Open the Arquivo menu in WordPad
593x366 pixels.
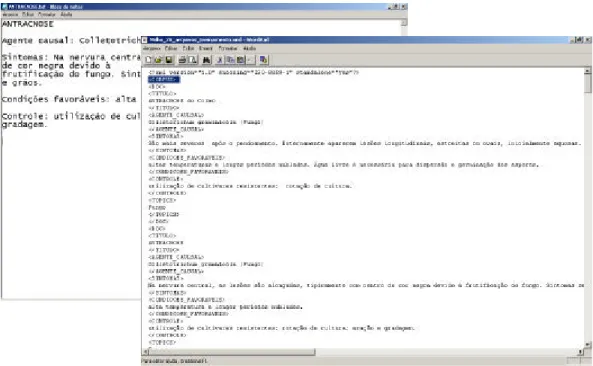pyautogui.click(x=152, y=48)
